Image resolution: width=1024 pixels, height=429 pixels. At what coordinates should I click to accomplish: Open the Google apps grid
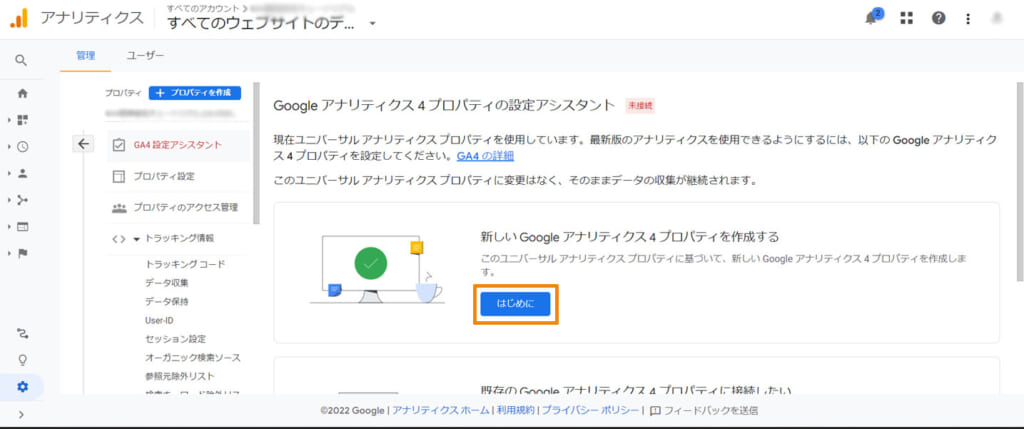point(906,18)
